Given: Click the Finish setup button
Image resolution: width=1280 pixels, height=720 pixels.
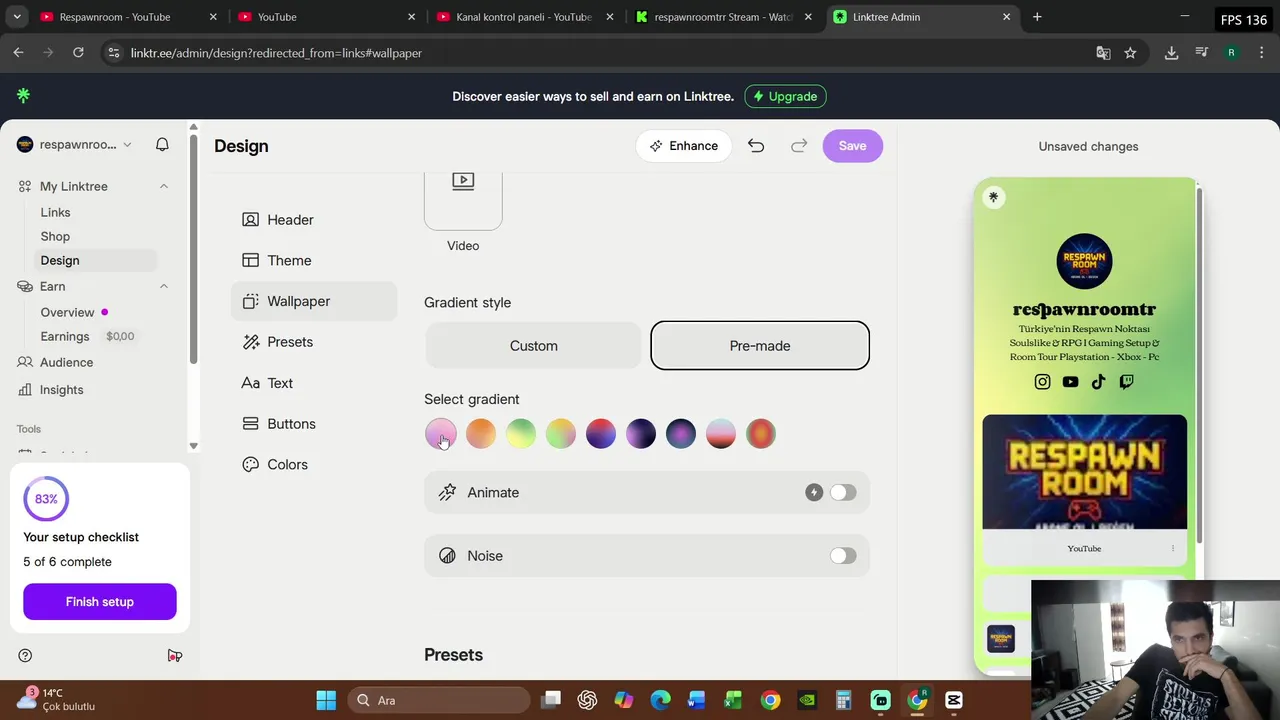Looking at the screenshot, I should pos(100,602).
